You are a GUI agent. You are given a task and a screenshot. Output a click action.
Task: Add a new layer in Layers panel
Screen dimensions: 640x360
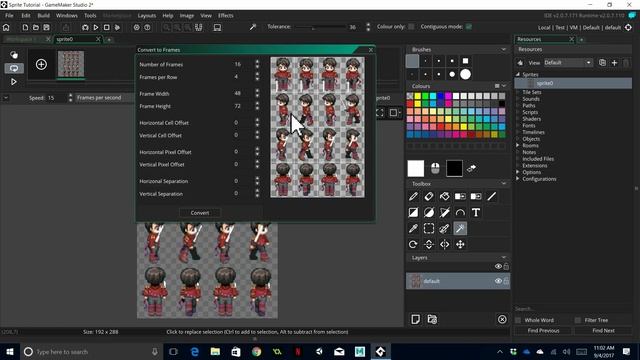[x=416, y=319]
